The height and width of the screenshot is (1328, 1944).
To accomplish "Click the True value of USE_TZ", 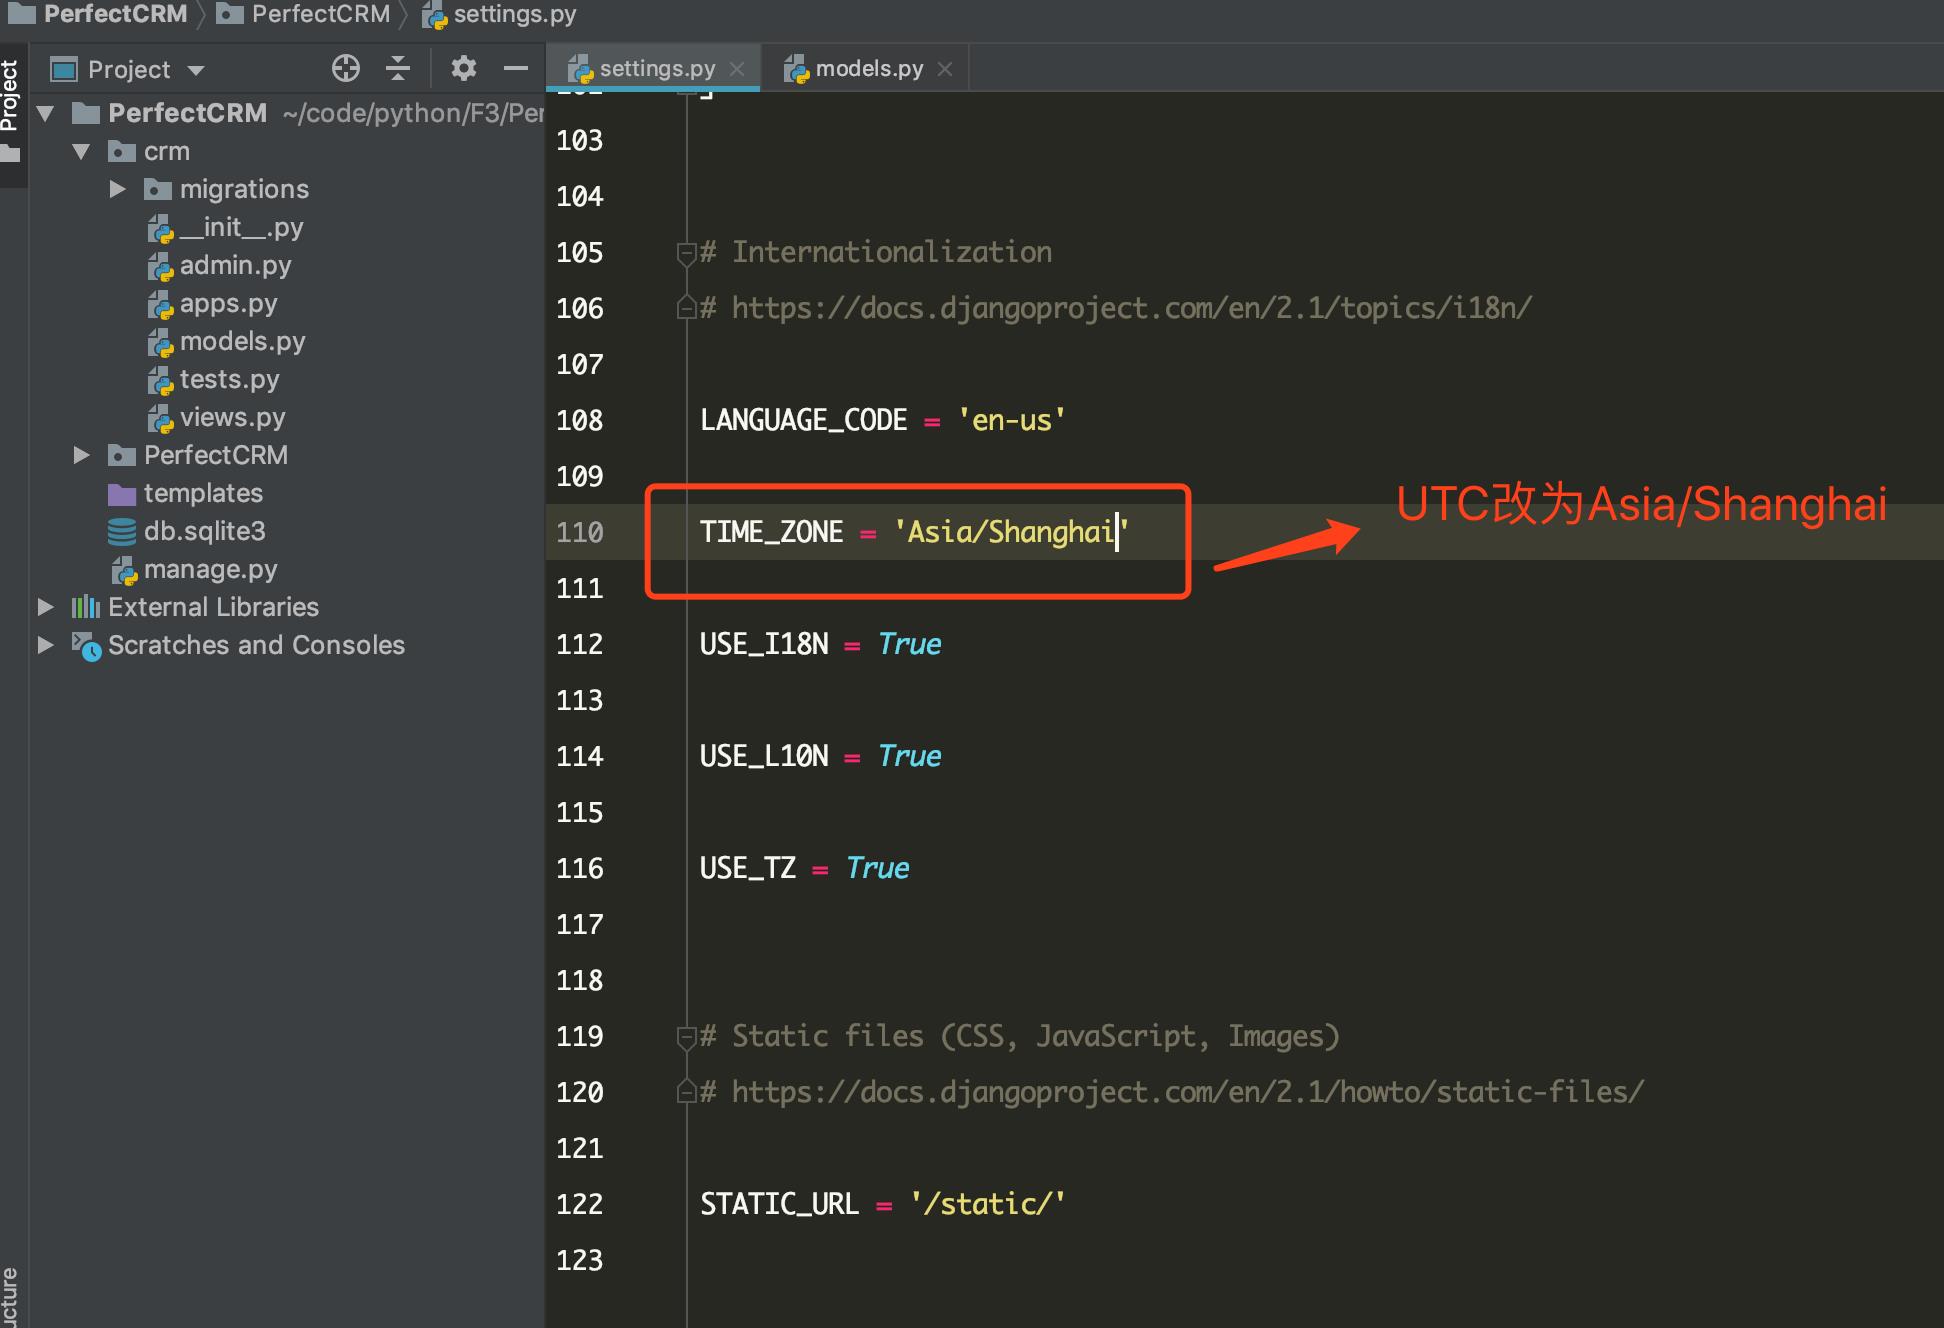I will tap(877, 868).
